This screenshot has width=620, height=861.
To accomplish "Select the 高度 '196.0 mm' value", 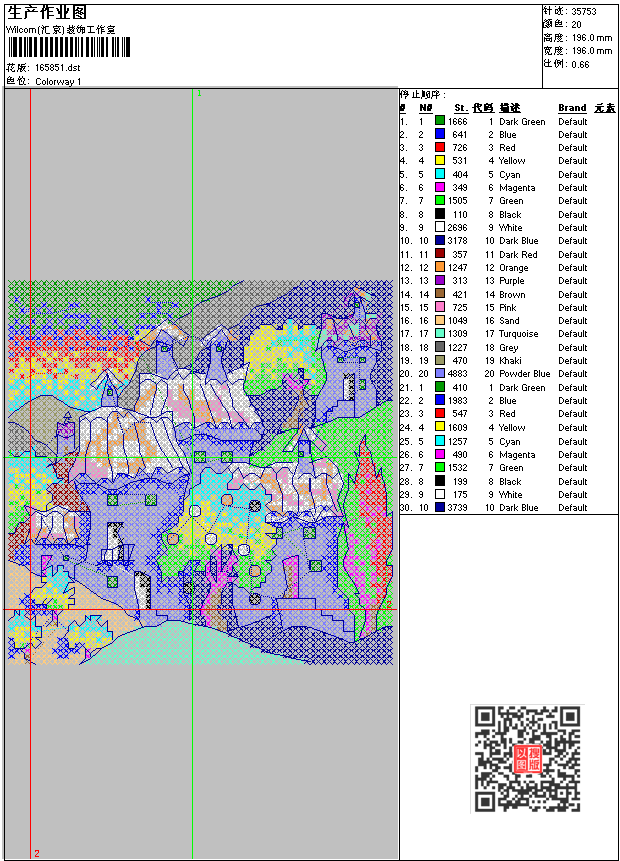I will coord(591,38).
